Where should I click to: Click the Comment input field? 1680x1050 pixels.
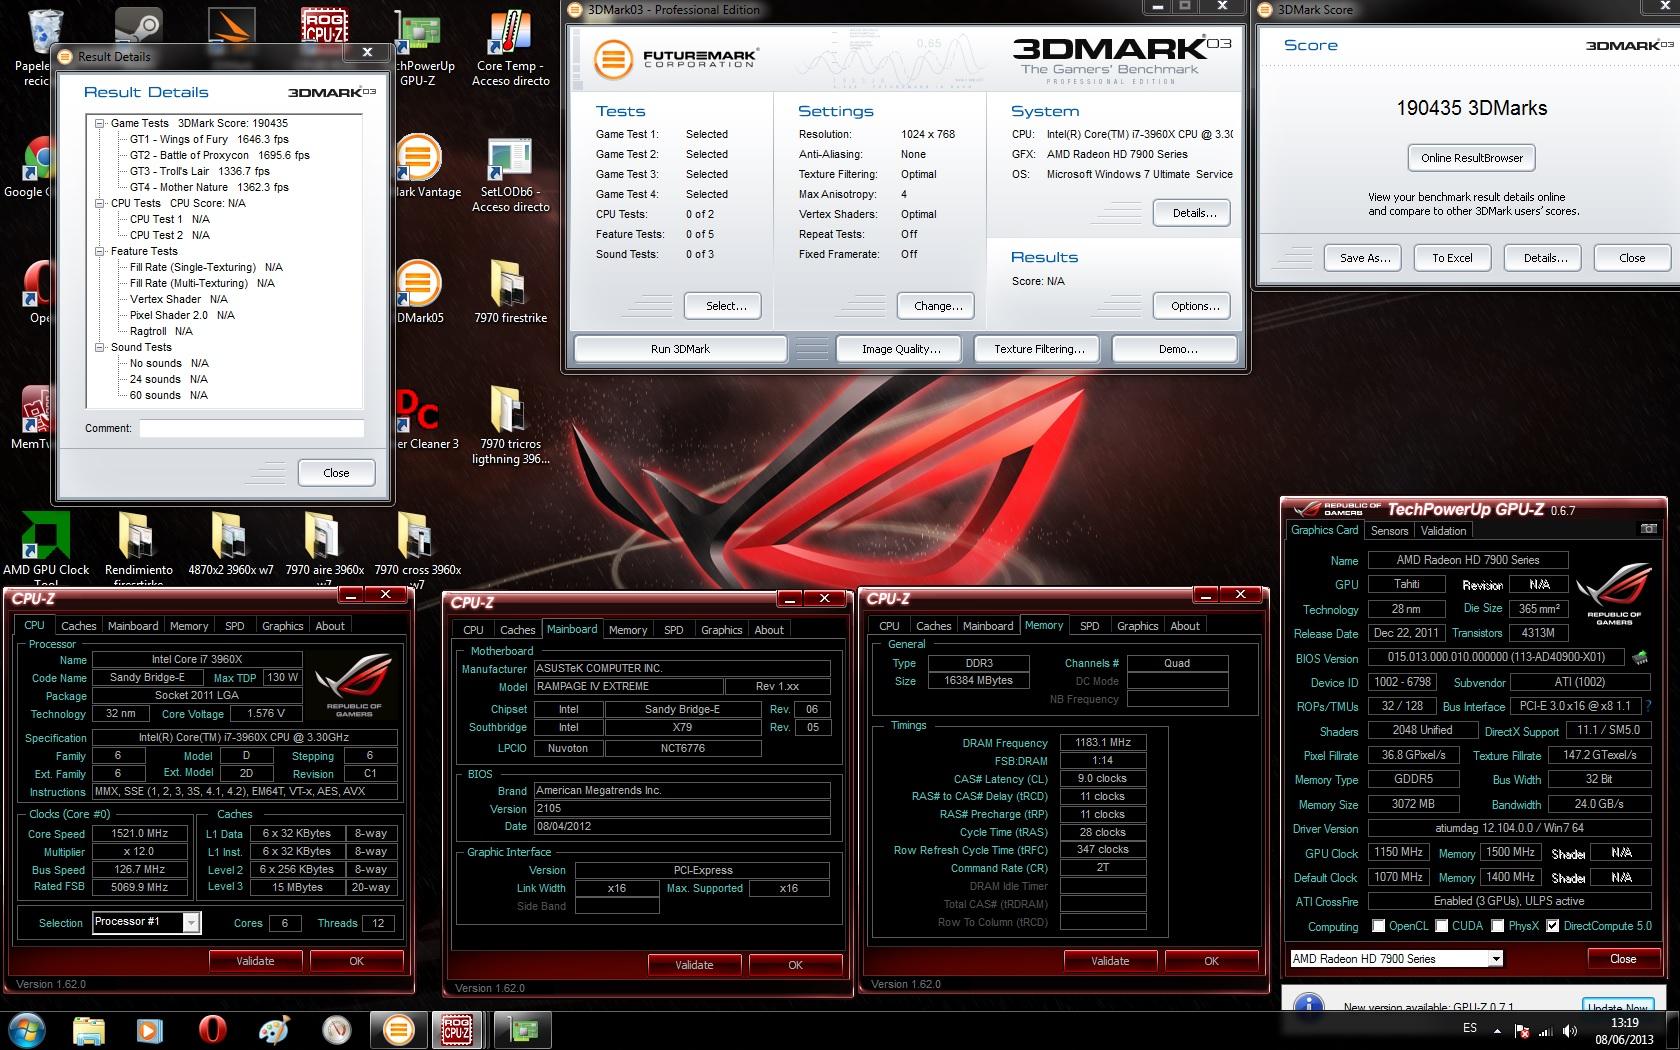[252, 428]
